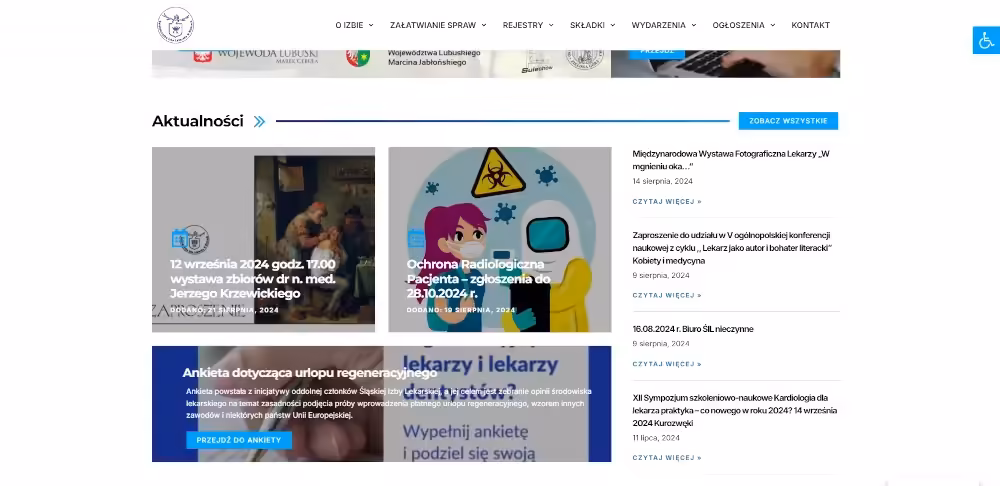This screenshot has width=1000, height=486.
Task: Click partially visible PRZEJDŹ banner button
Action: [657, 53]
